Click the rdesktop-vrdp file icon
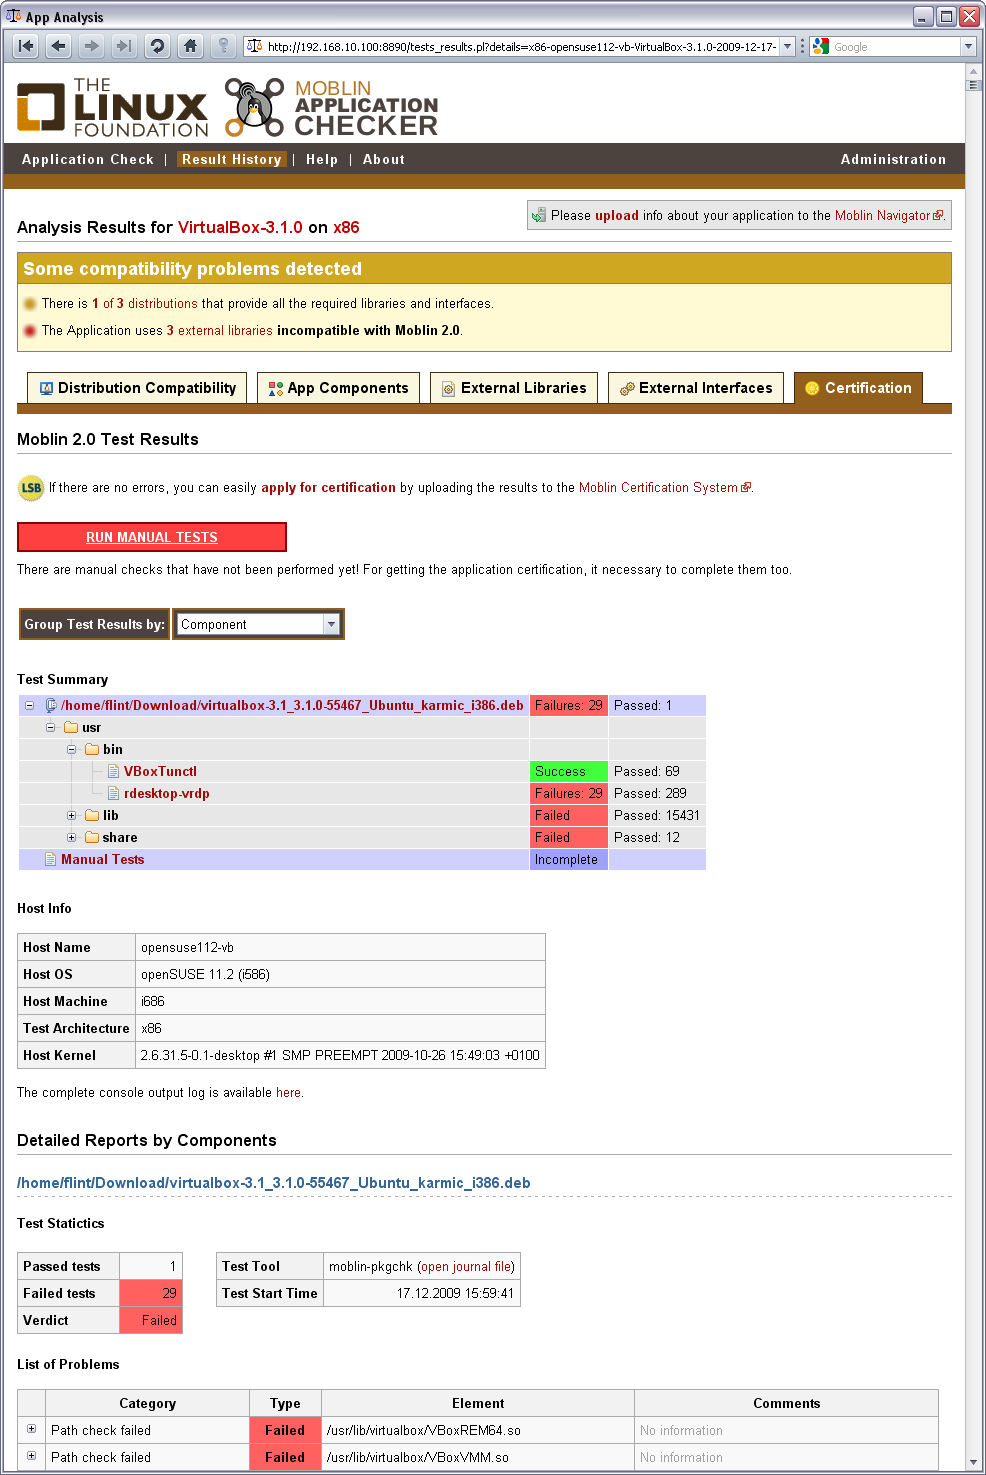Image resolution: width=986 pixels, height=1475 pixels. click(113, 794)
